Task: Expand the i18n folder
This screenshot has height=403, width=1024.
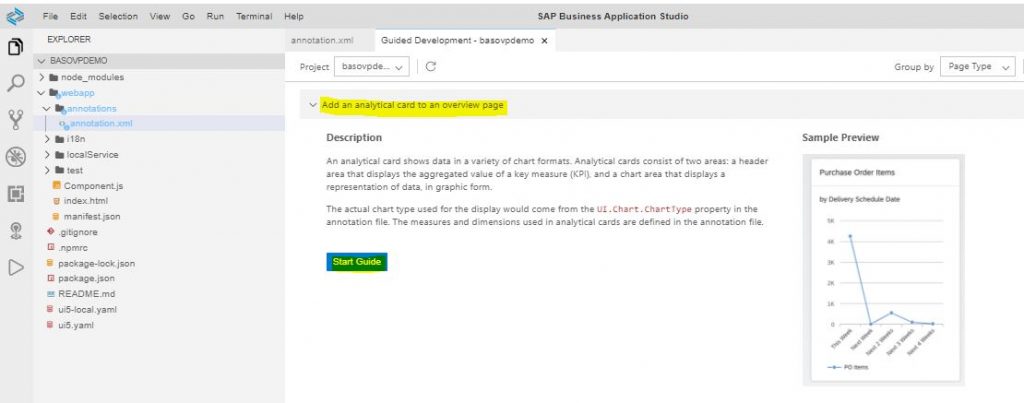Action: click(48, 139)
